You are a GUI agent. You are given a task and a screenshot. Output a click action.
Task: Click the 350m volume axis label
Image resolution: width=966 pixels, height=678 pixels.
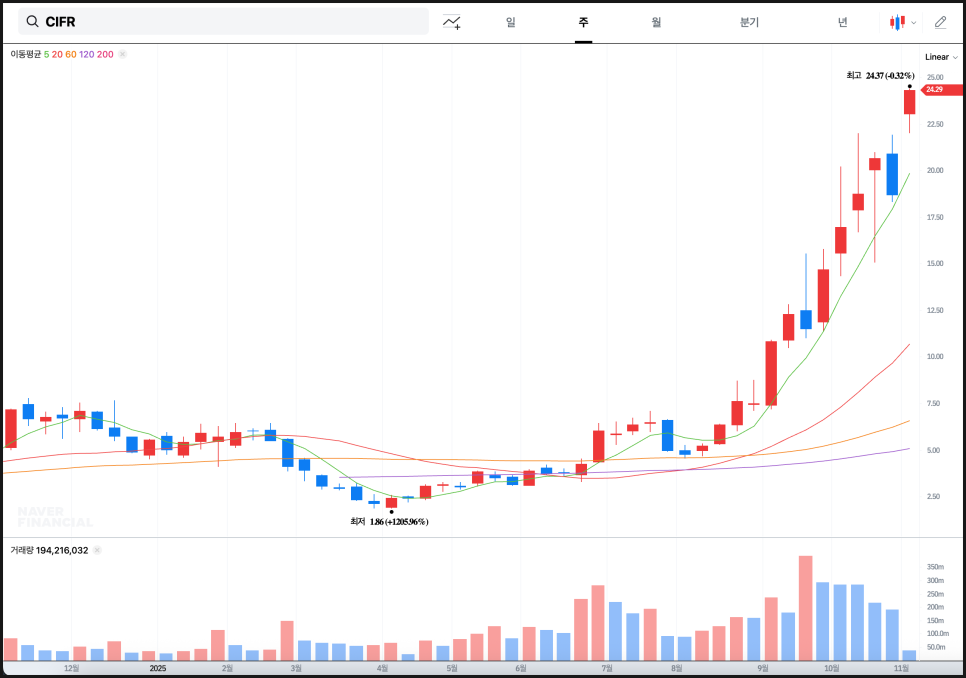[935, 567]
